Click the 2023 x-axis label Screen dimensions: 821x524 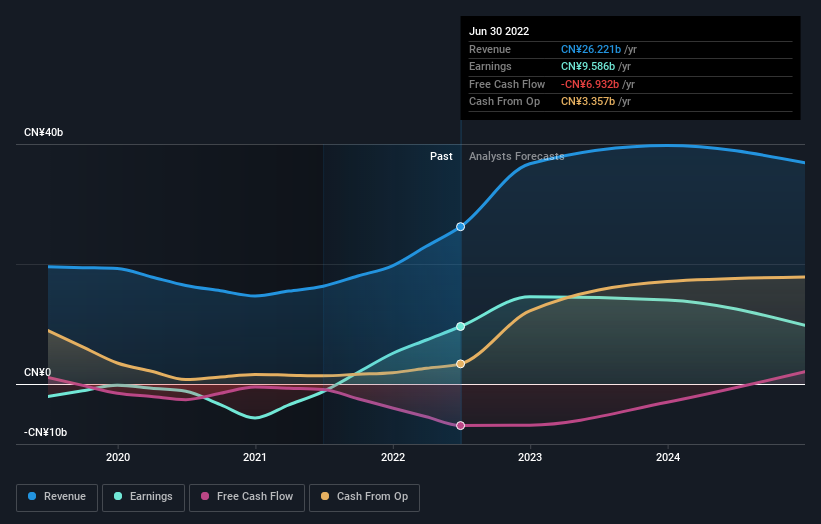(530, 457)
